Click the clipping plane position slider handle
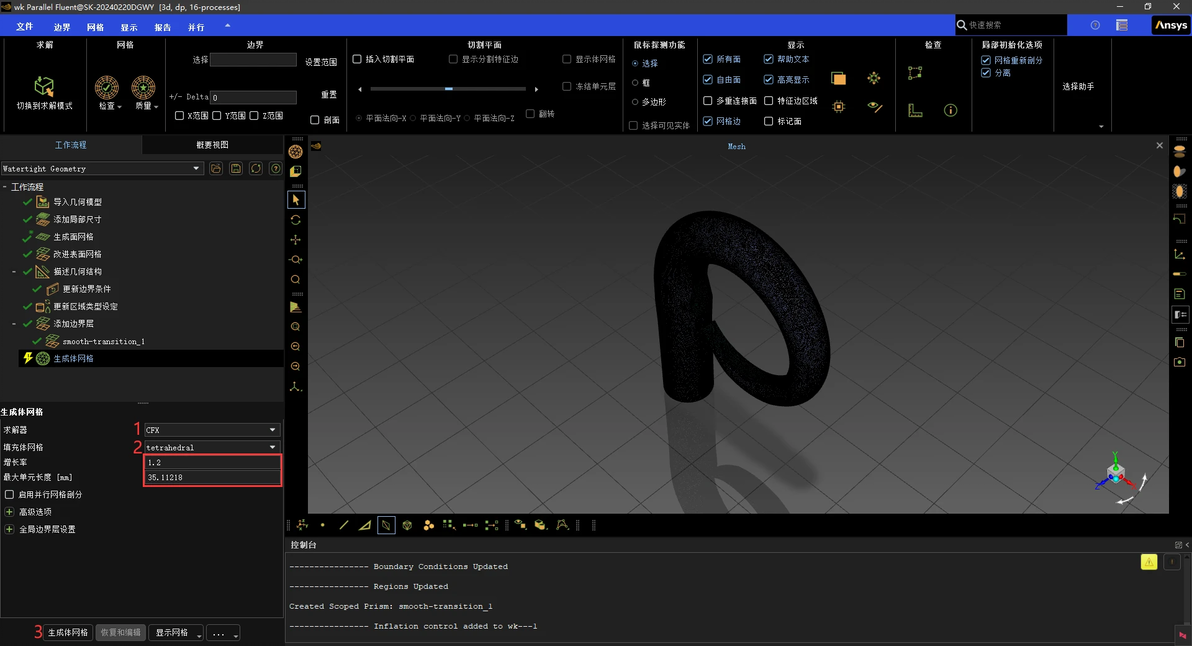 coord(449,89)
